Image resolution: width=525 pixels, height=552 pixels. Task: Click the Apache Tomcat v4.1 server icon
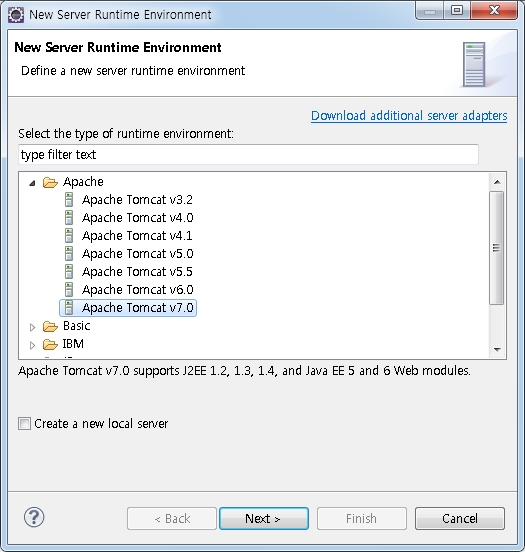[69, 236]
